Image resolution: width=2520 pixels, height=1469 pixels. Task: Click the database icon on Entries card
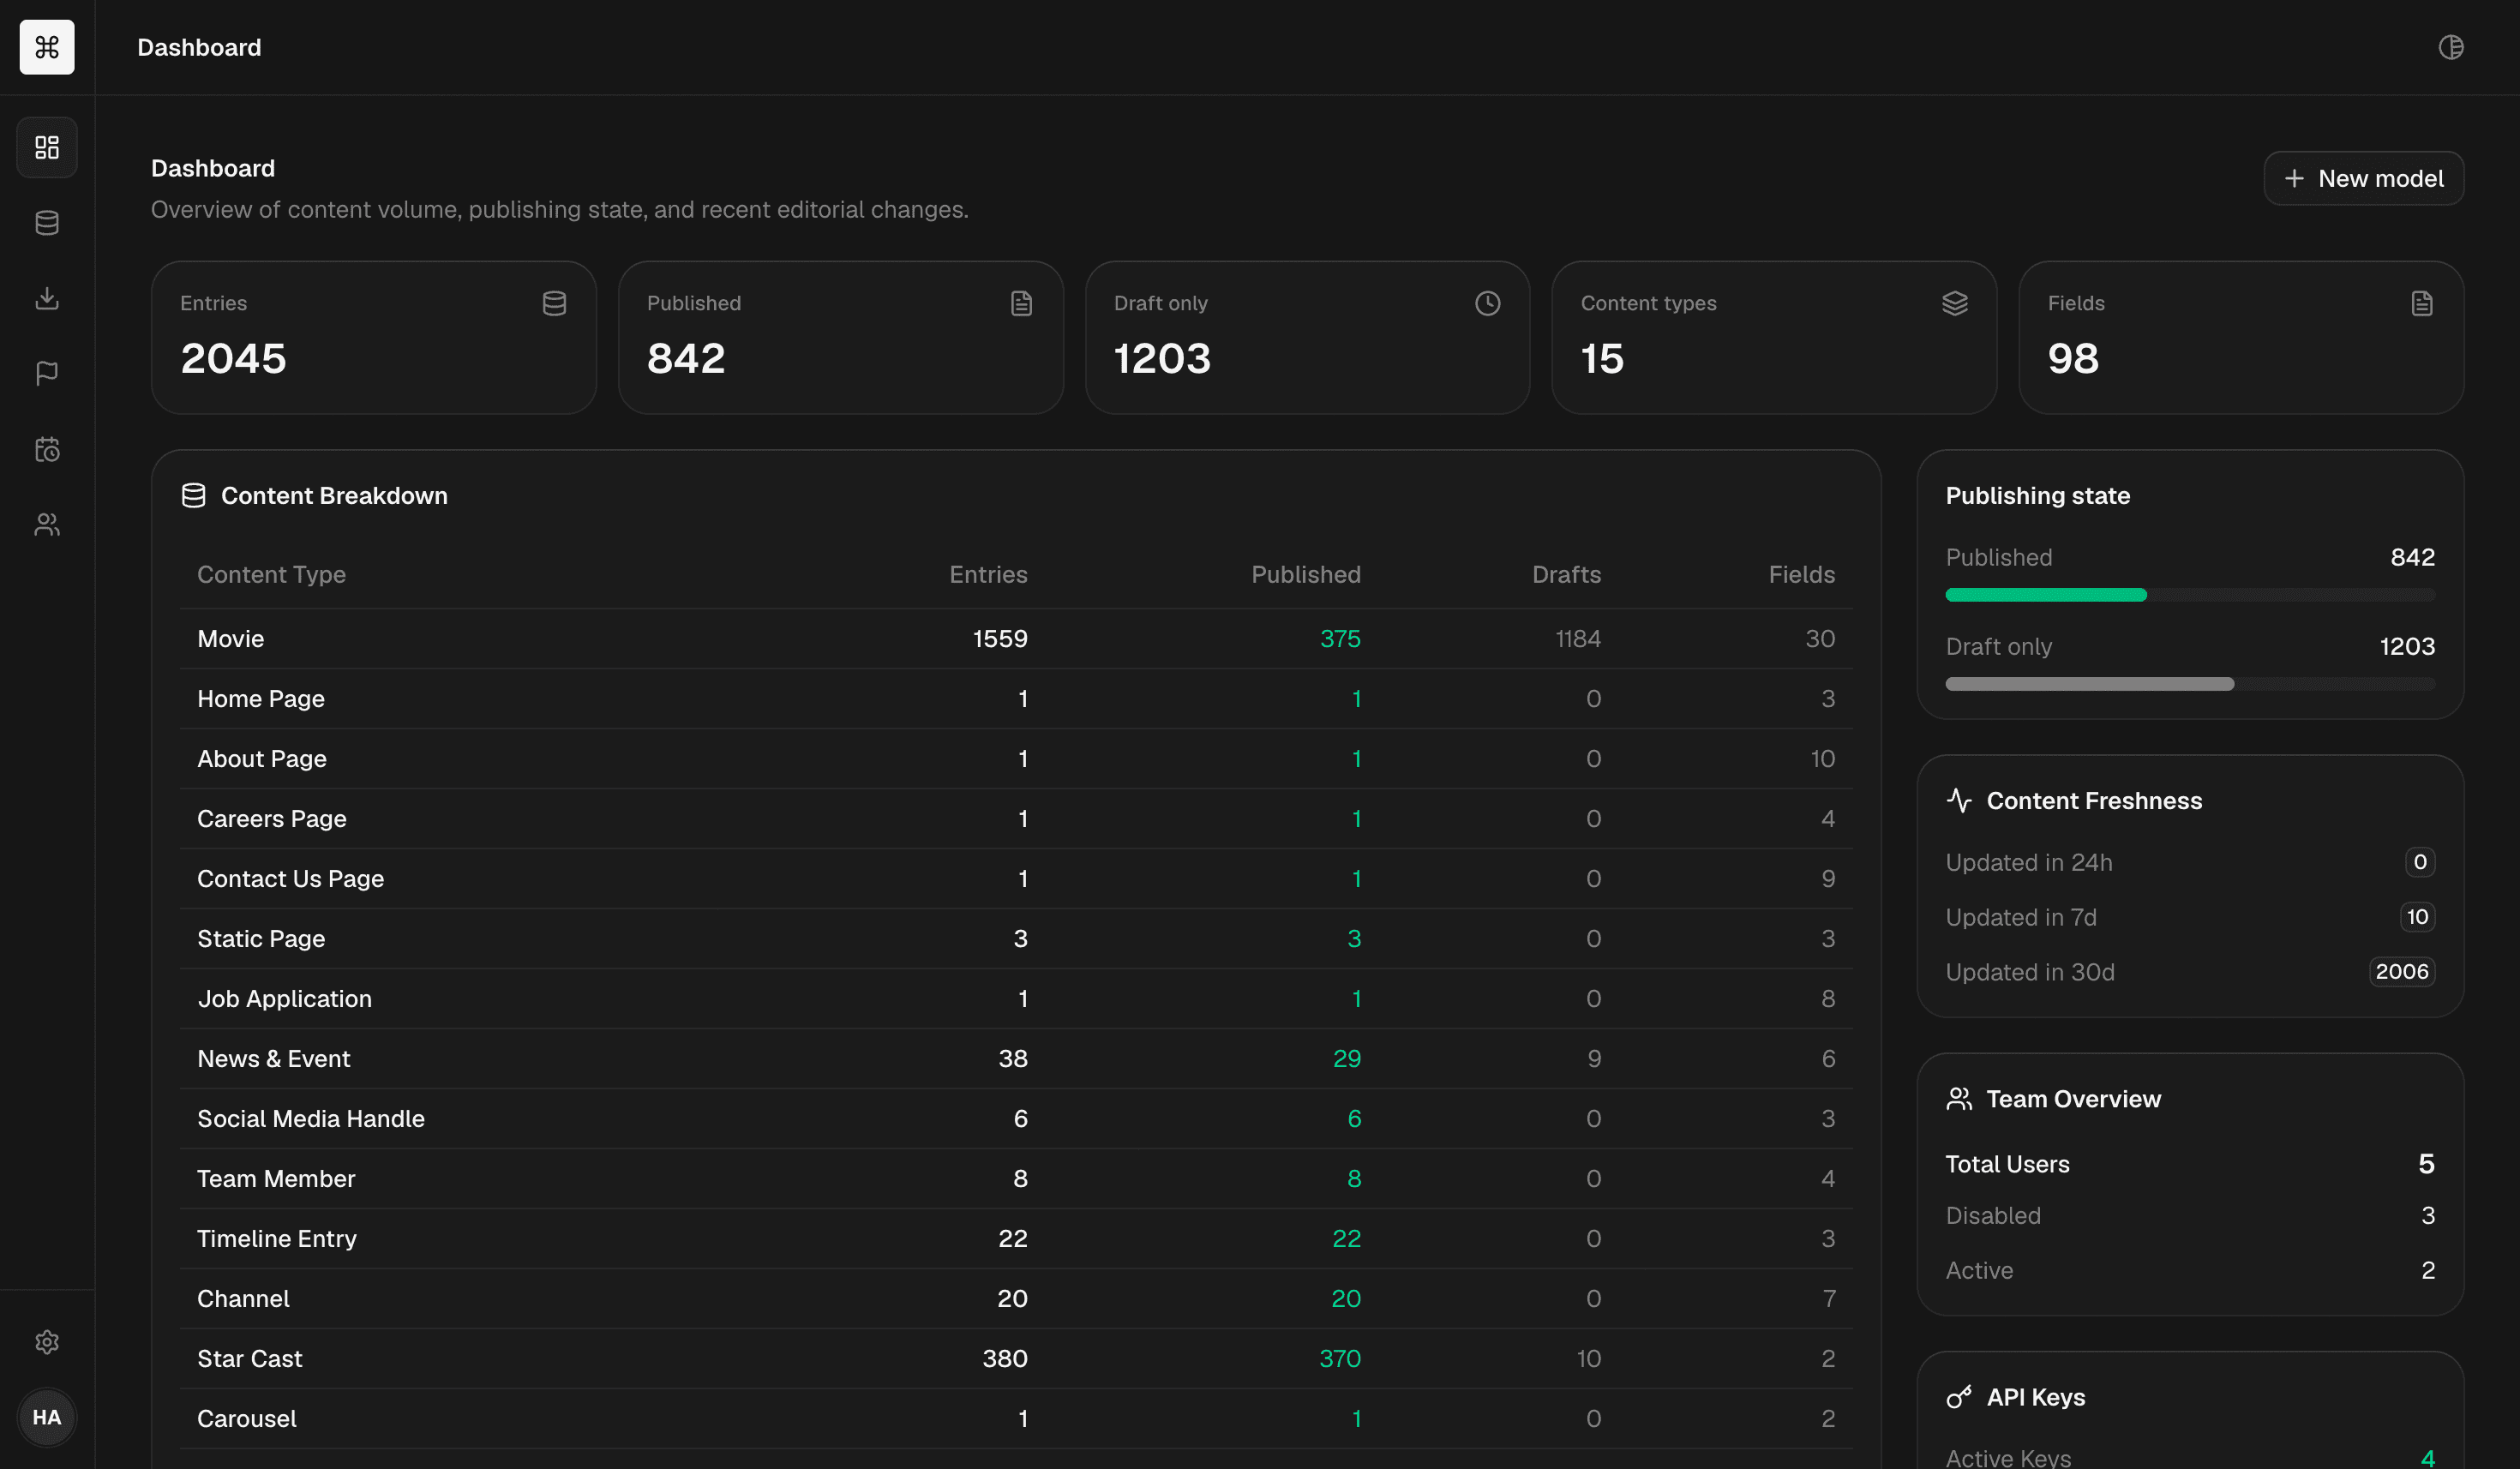[554, 303]
